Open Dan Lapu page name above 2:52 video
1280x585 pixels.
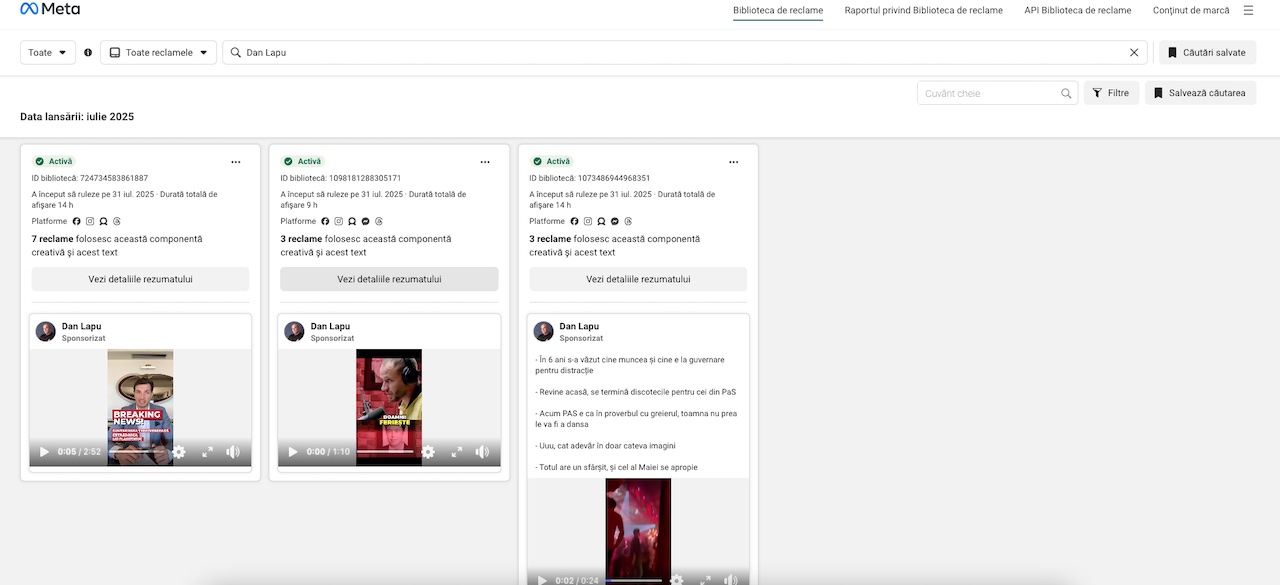(81, 326)
